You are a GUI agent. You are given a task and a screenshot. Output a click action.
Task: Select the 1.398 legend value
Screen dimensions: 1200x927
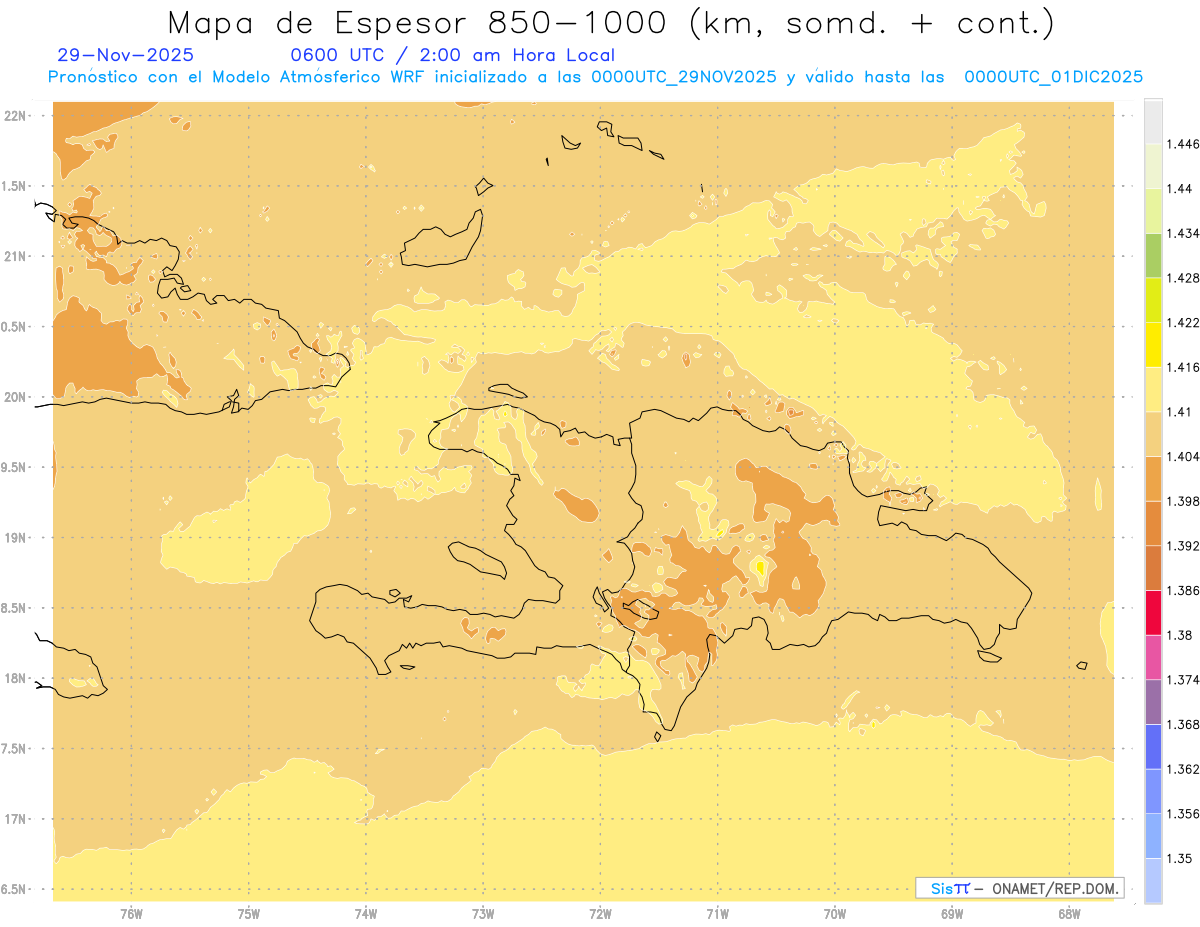(x=1182, y=501)
